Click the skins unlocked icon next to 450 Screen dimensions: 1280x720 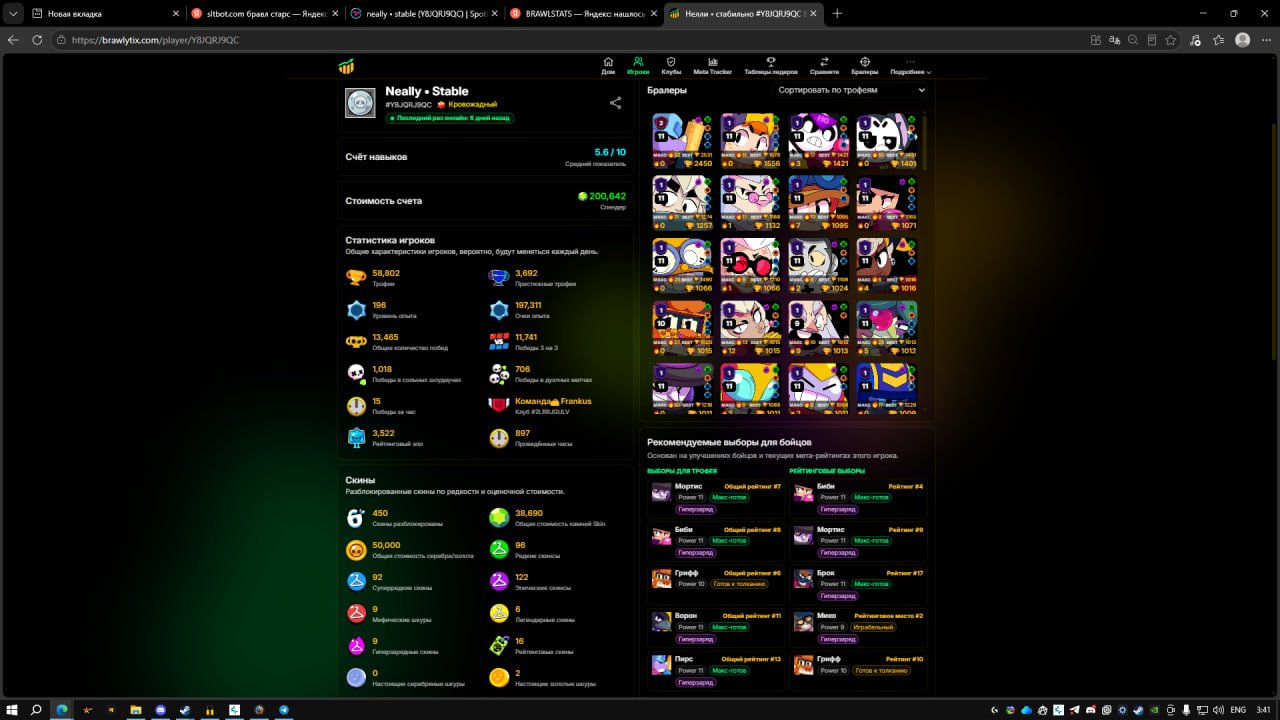pos(356,518)
